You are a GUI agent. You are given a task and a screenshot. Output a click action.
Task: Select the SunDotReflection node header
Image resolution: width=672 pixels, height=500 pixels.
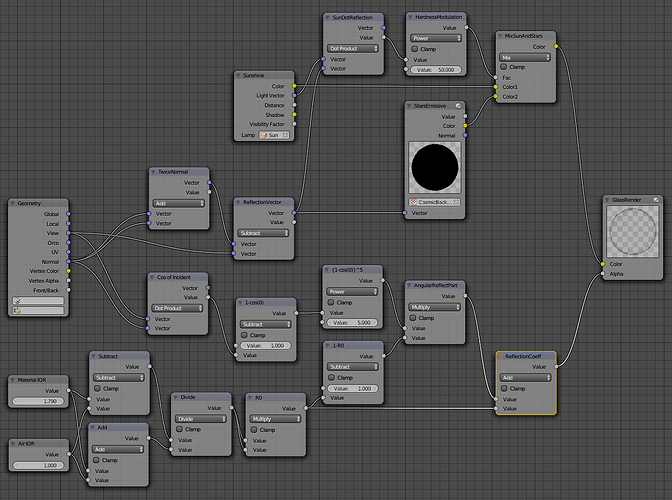(353, 18)
